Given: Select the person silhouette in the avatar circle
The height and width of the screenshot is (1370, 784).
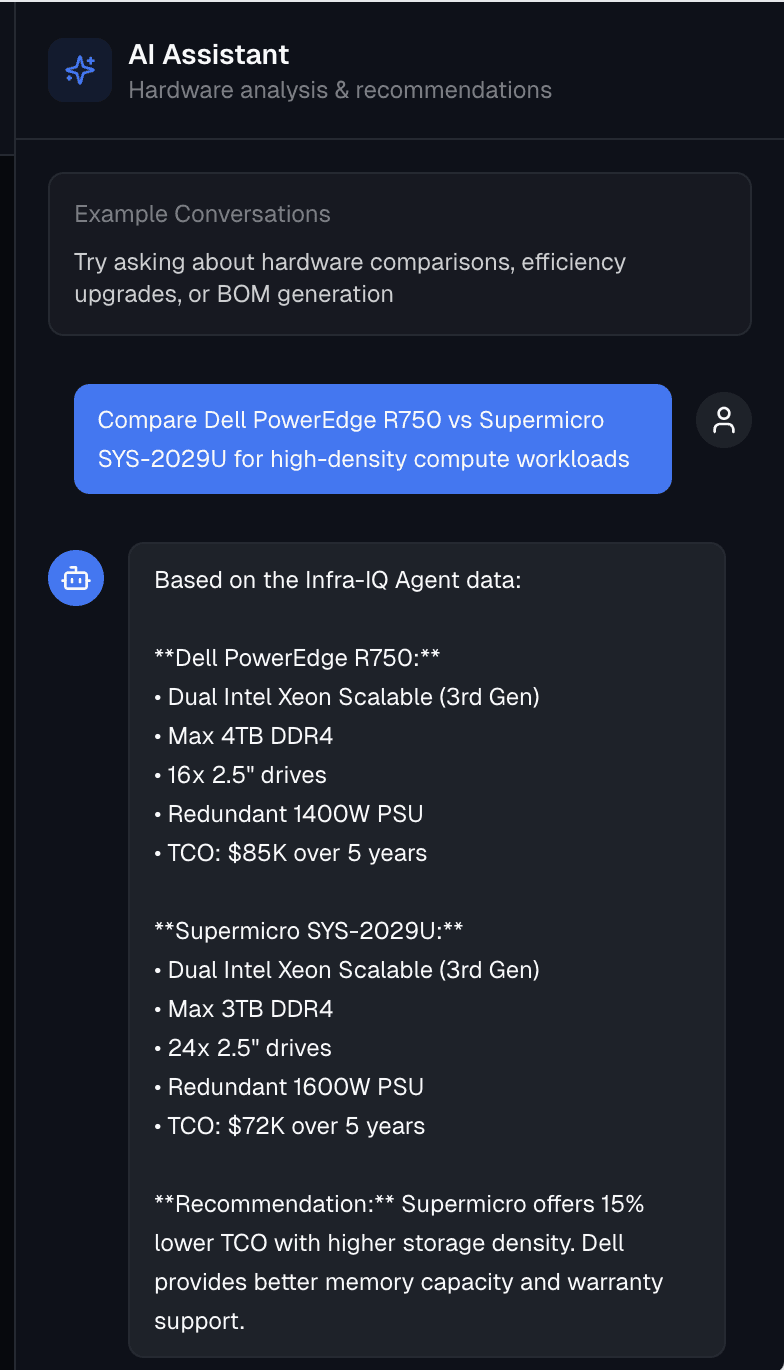Looking at the screenshot, I should coord(723,420).
